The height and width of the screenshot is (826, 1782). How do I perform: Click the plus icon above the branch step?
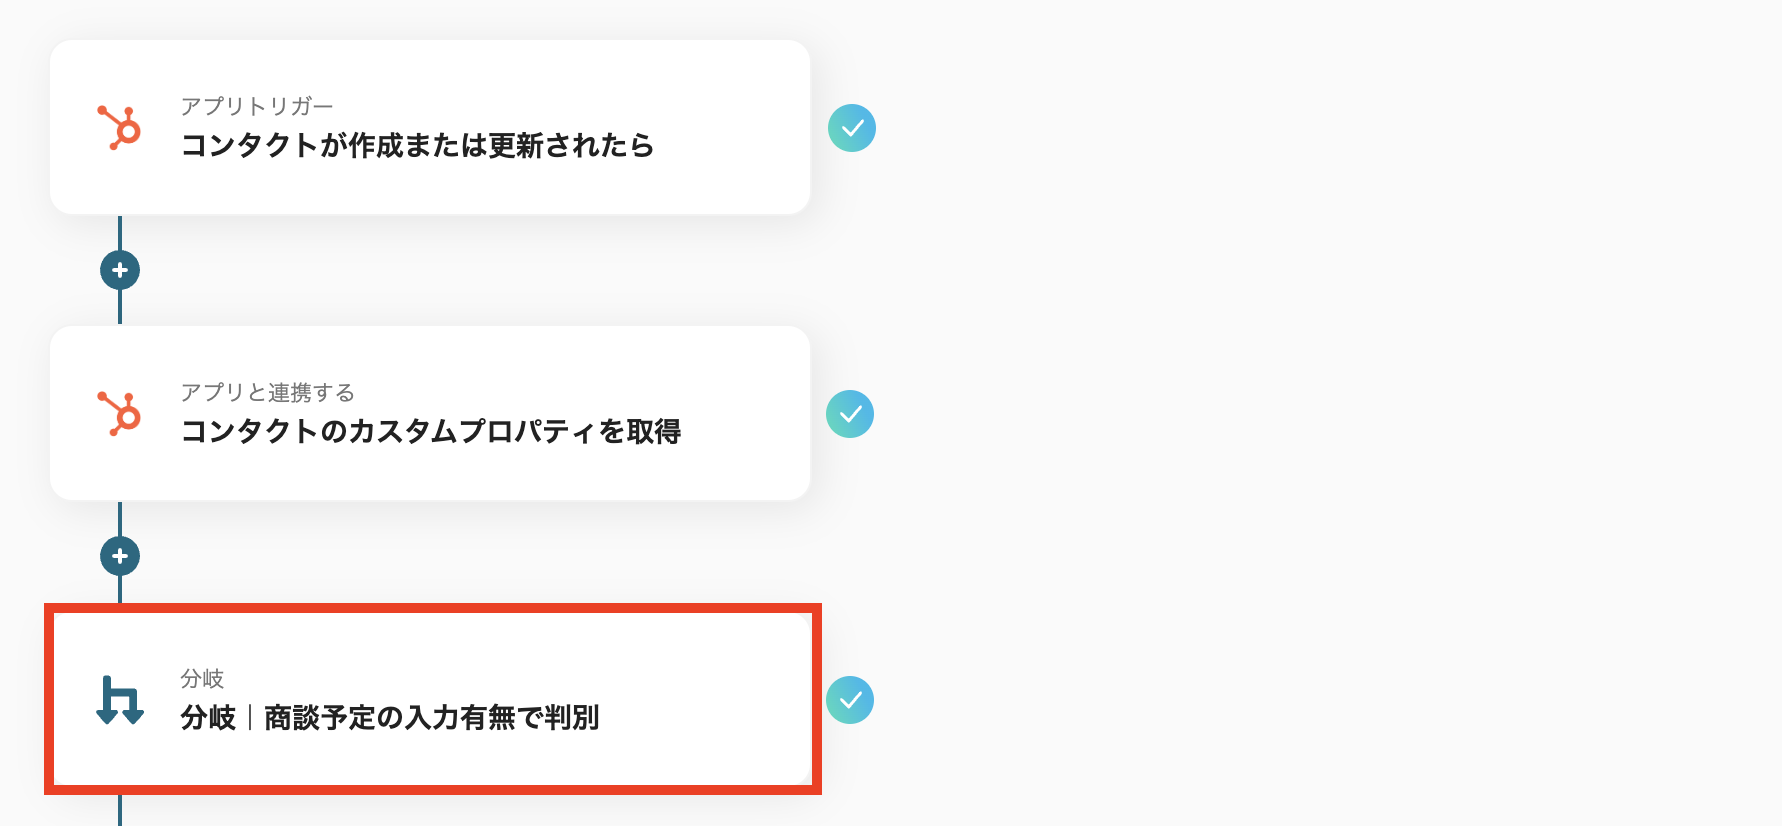(x=119, y=556)
